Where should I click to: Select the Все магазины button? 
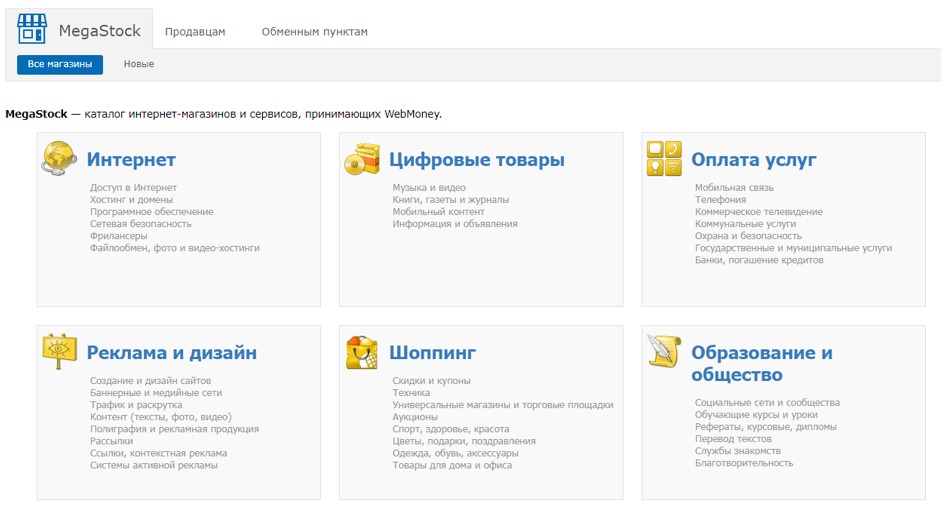60,64
